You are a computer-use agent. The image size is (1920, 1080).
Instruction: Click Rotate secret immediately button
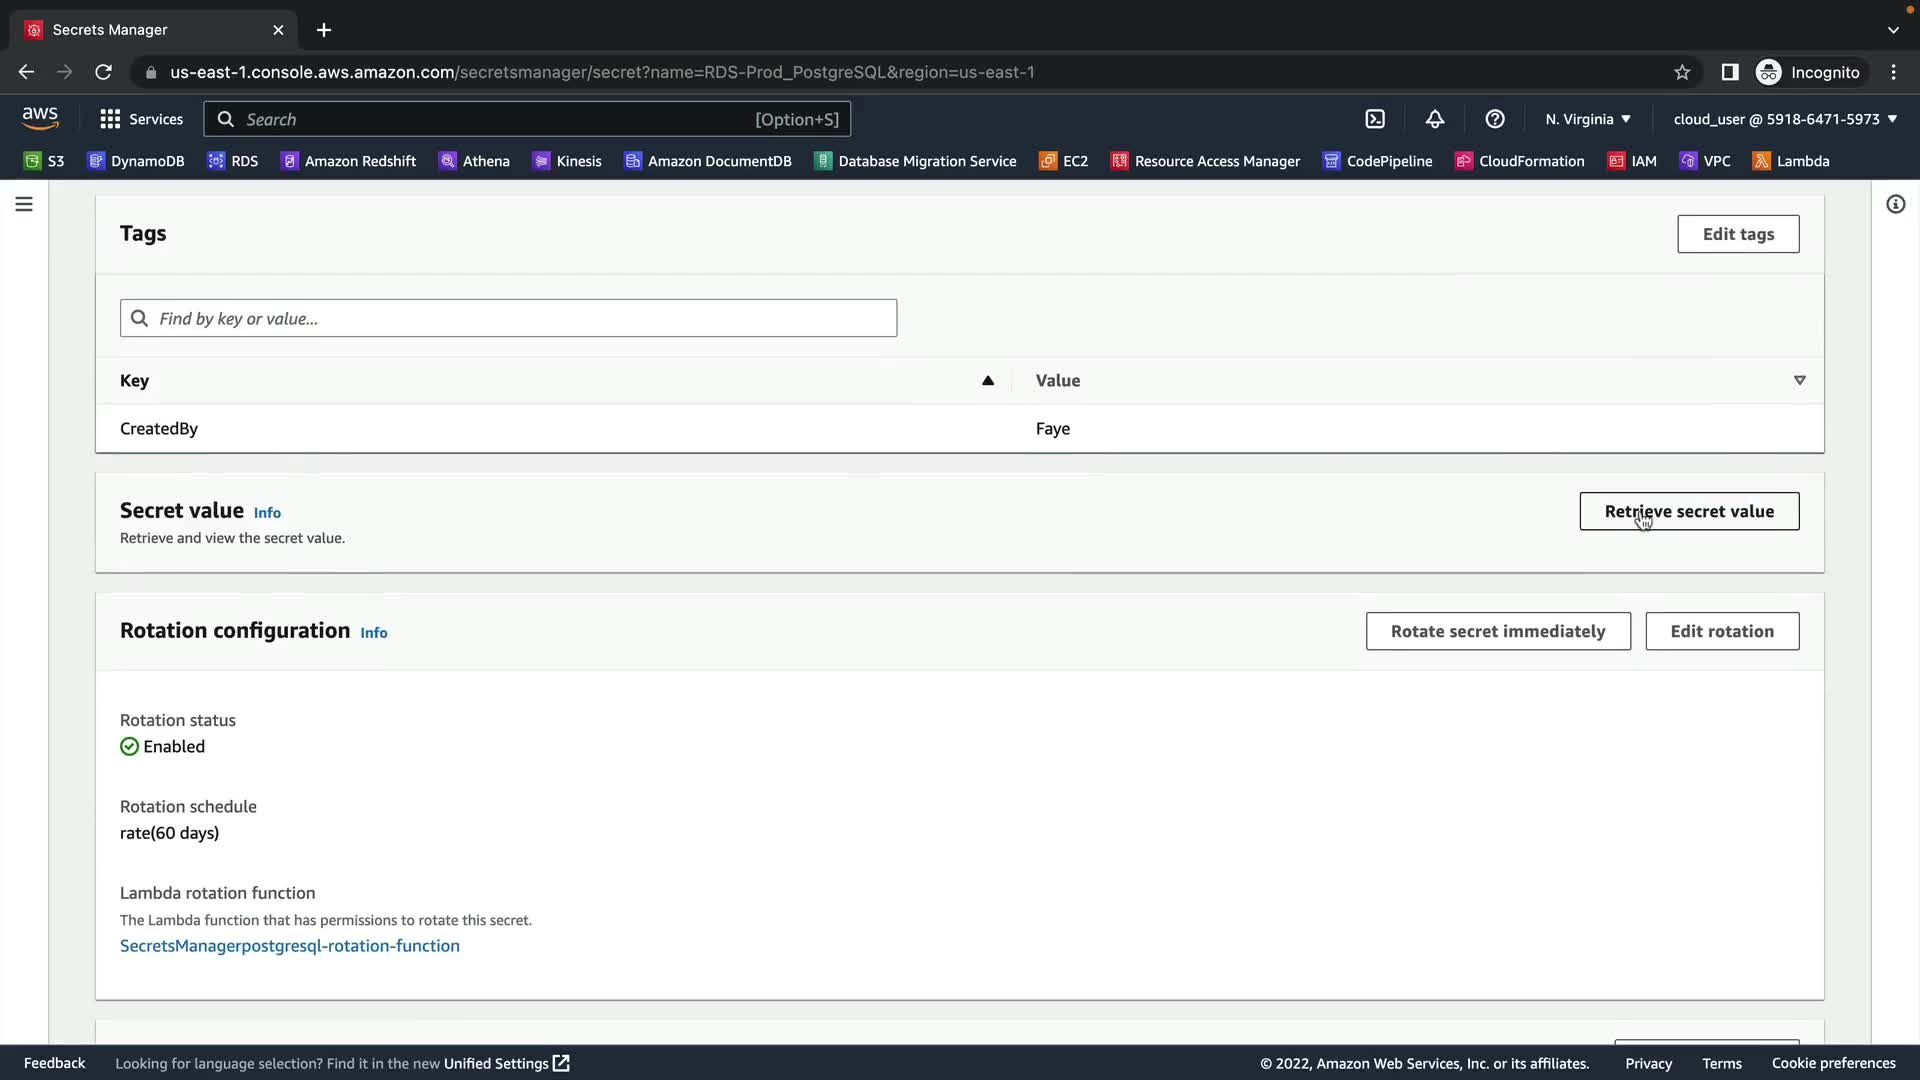click(x=1497, y=631)
